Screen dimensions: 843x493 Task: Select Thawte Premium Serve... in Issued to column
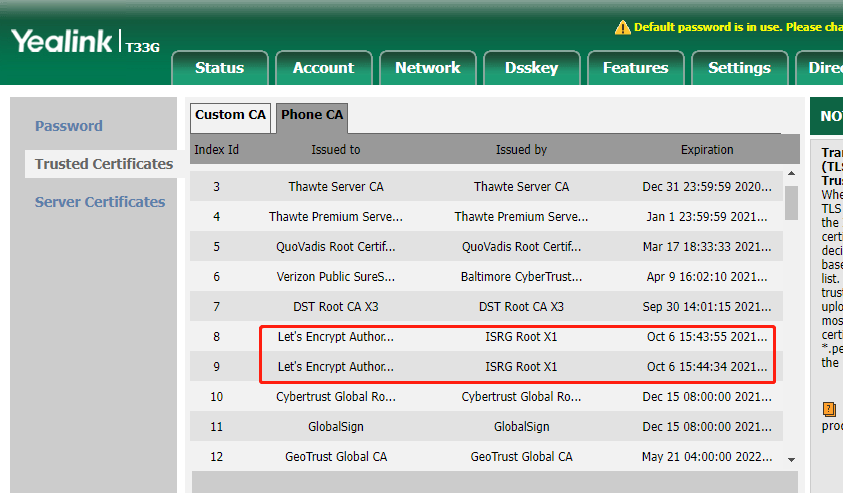(336, 217)
